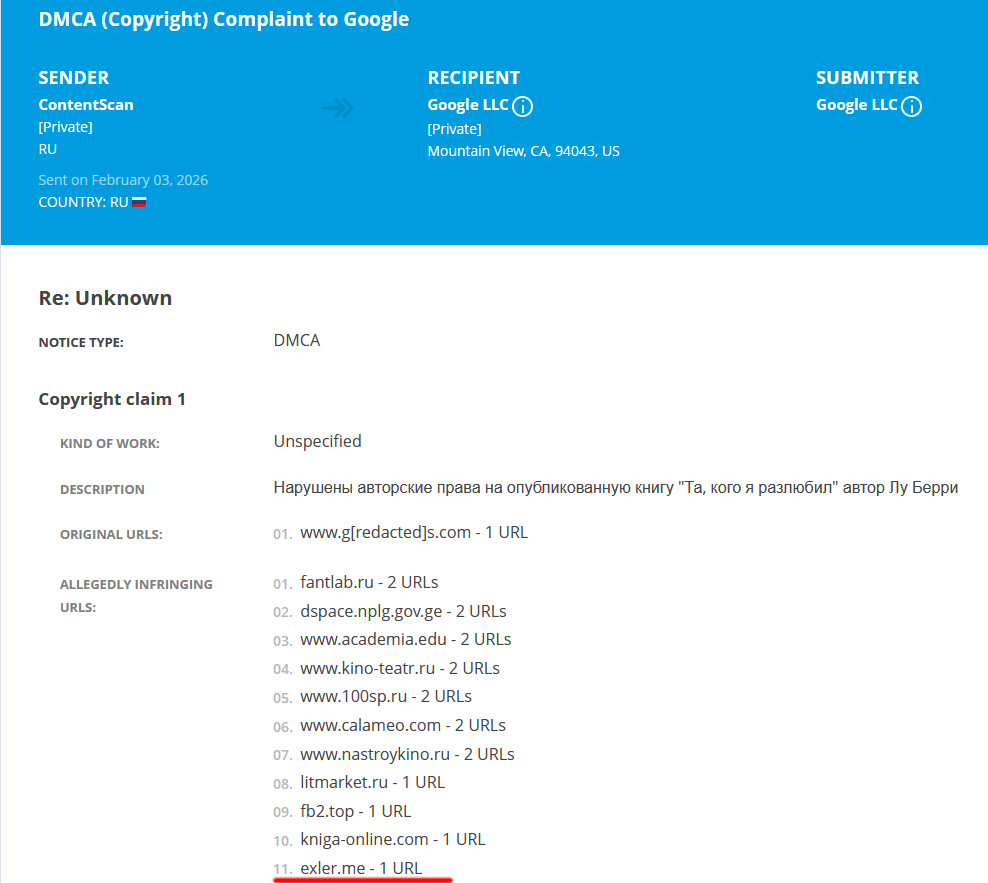Click the arrow between sender and recipient
This screenshot has width=988, height=883.
coord(337,108)
